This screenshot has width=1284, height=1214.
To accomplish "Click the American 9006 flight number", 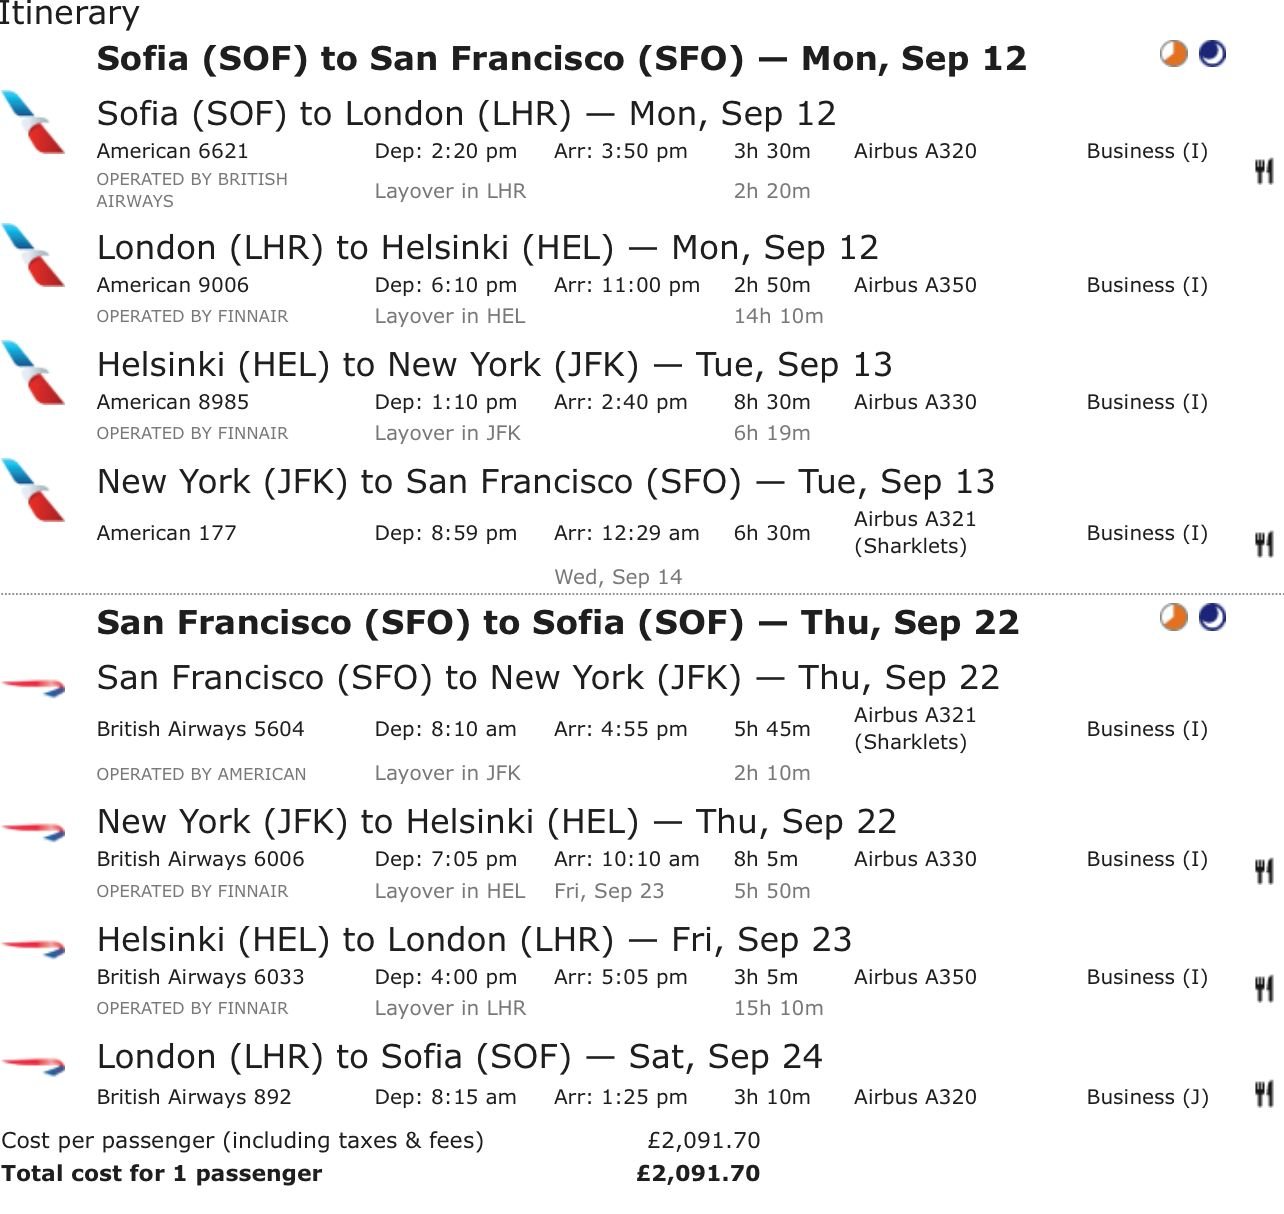I will point(173,285).
